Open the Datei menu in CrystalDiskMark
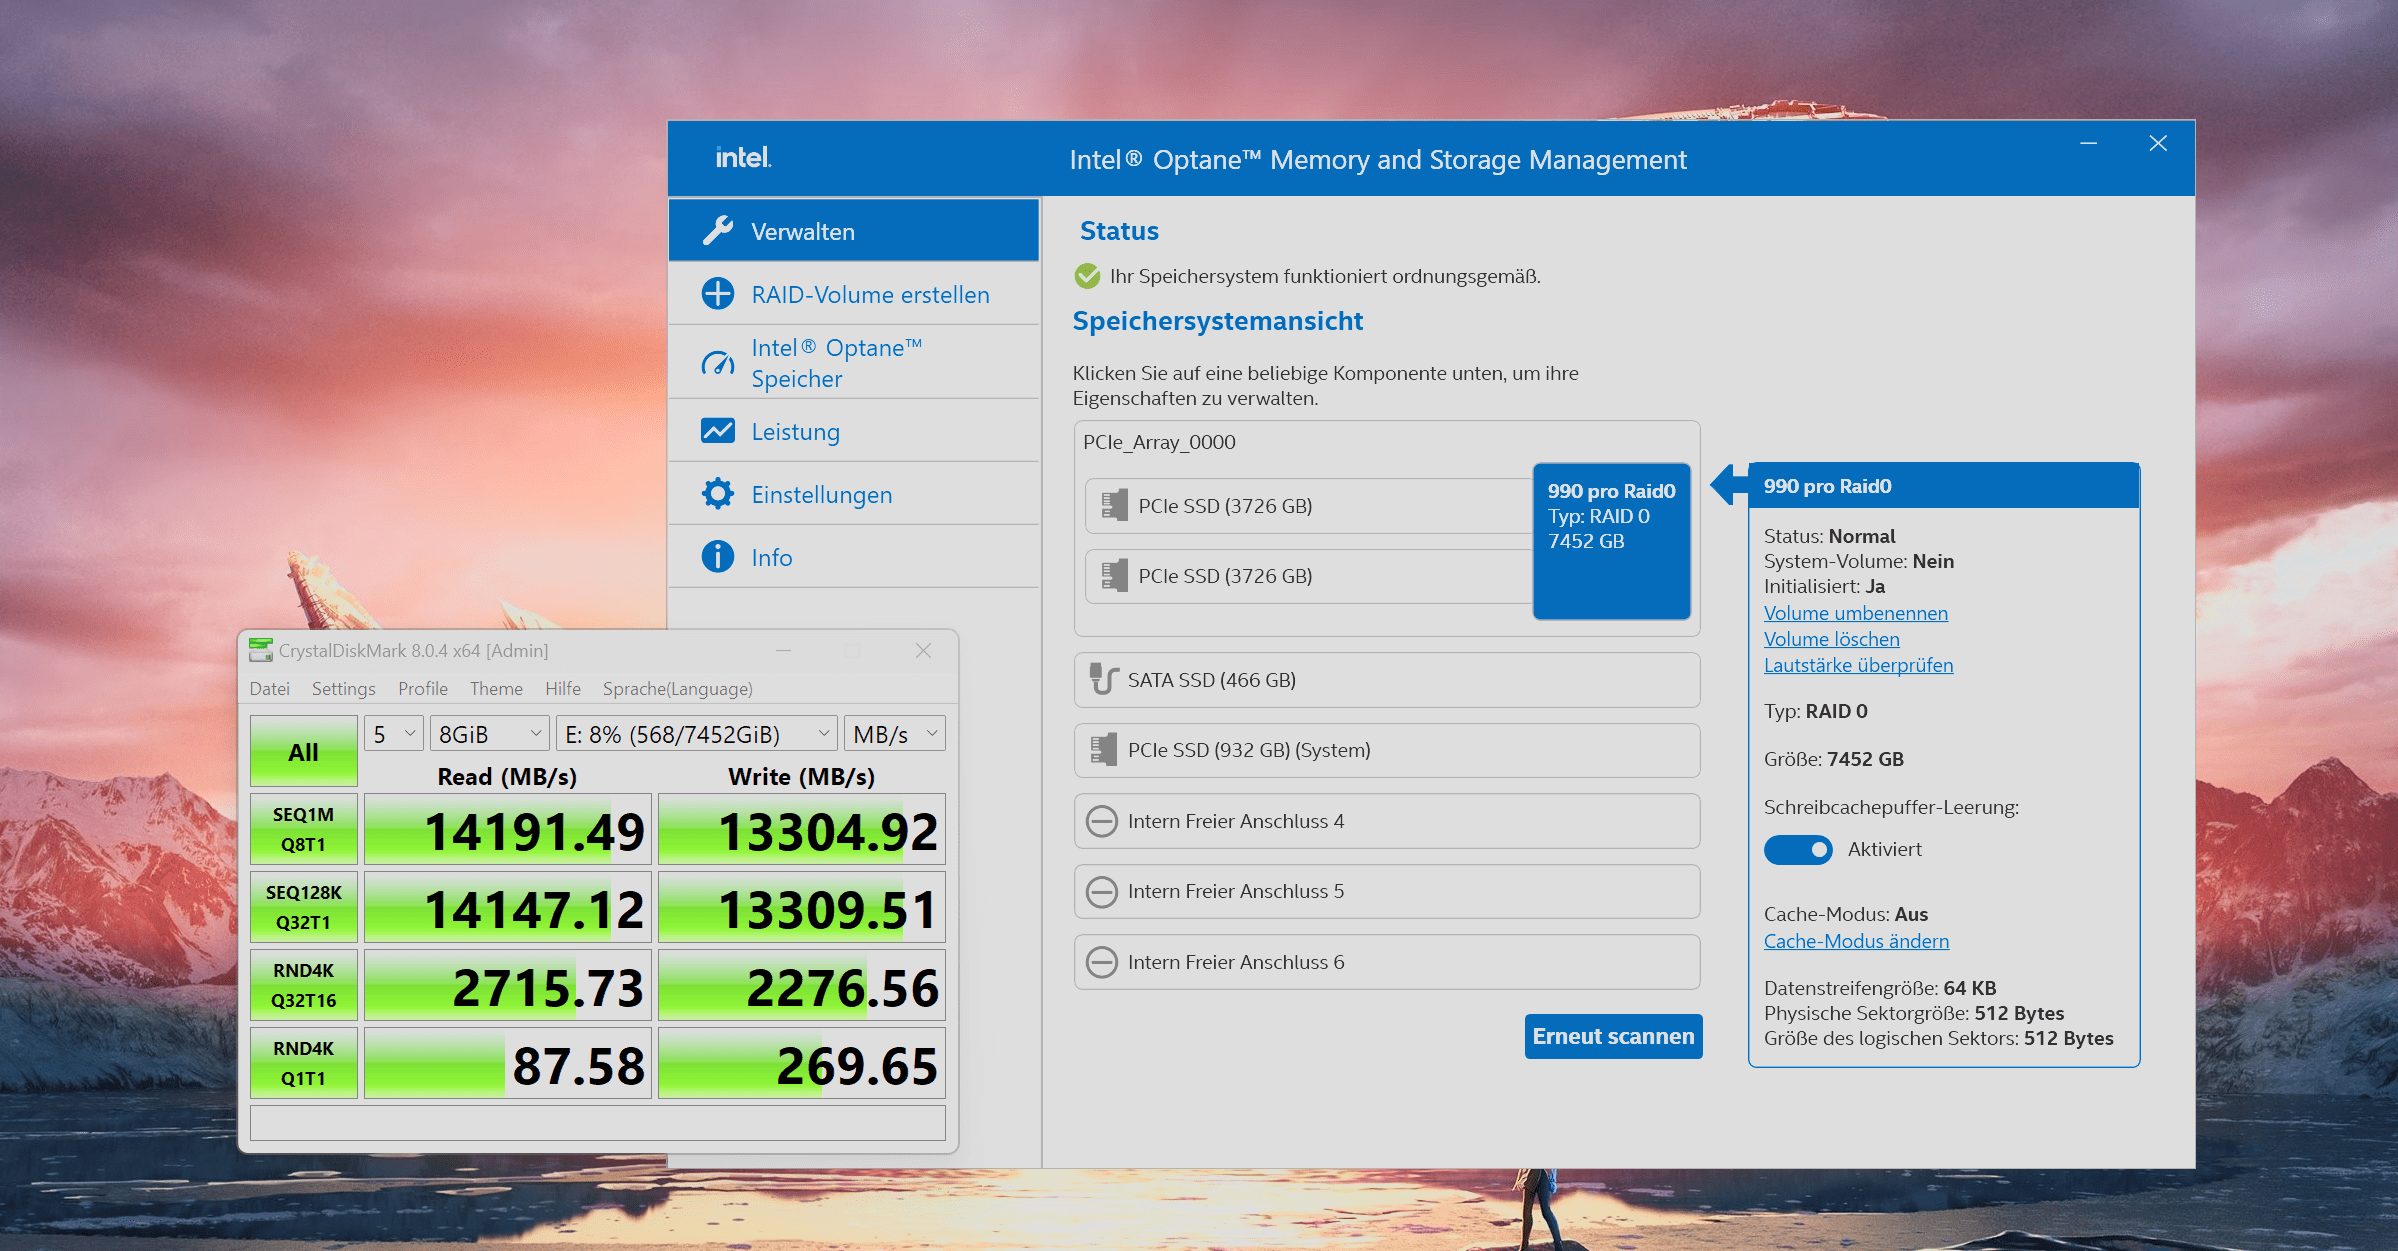Image resolution: width=2398 pixels, height=1251 pixels. tap(270, 688)
